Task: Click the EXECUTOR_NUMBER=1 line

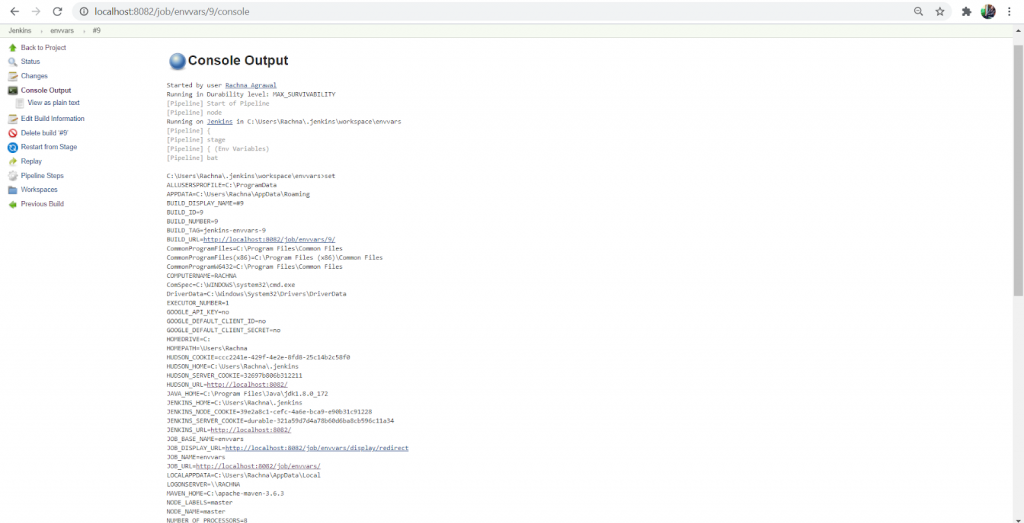Action: click(x=198, y=304)
